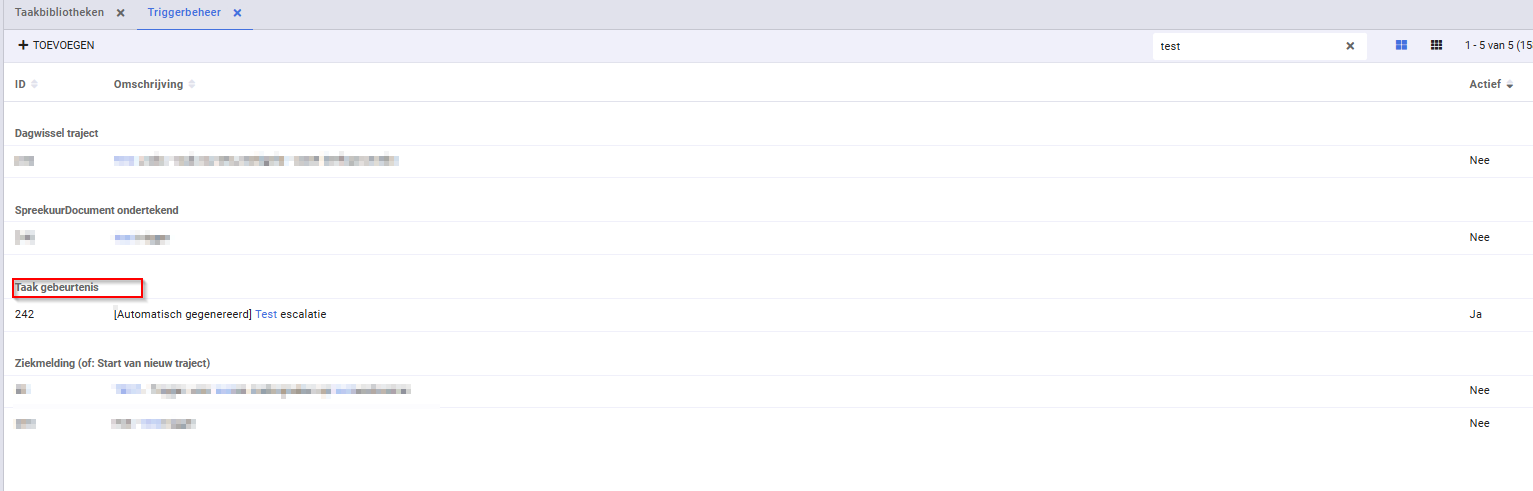Close the Triggerbeheer tab

coord(237,13)
